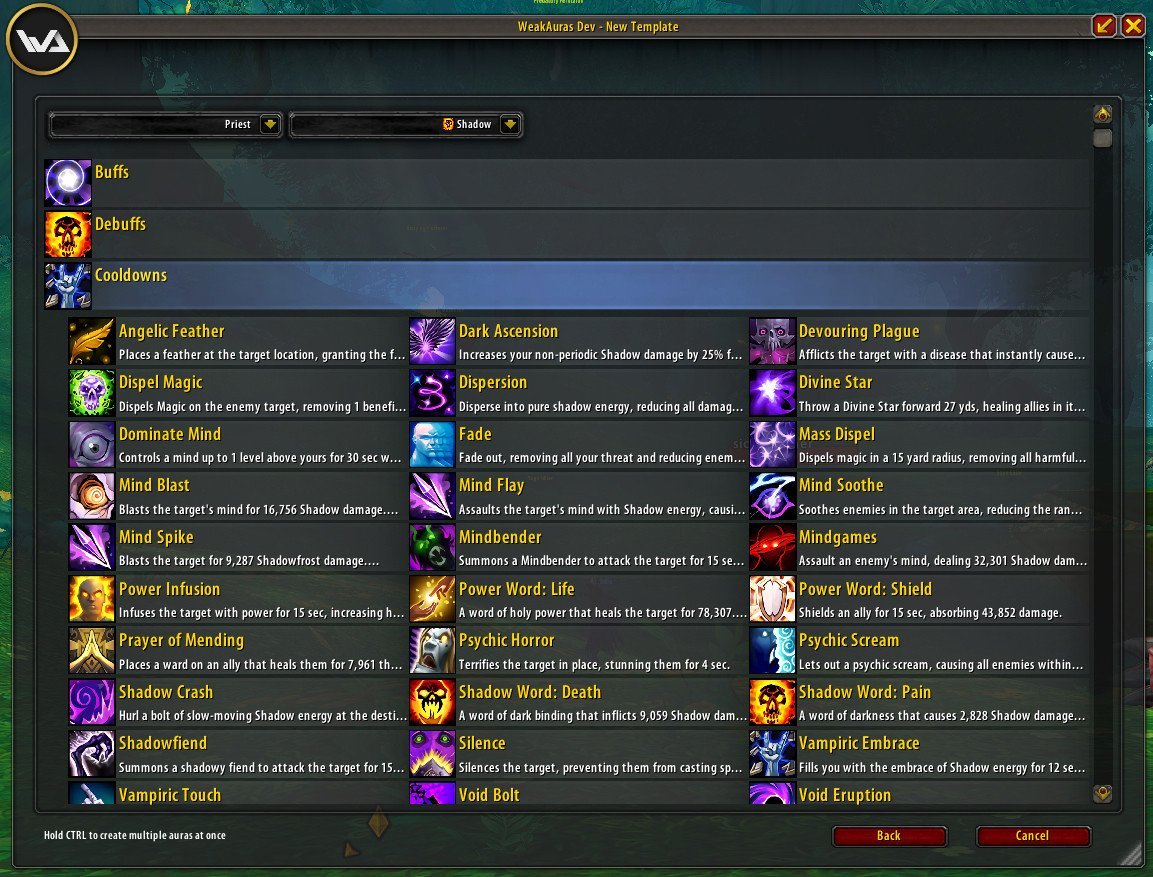Pick the Mindgames red-eyed icon

click(772, 548)
